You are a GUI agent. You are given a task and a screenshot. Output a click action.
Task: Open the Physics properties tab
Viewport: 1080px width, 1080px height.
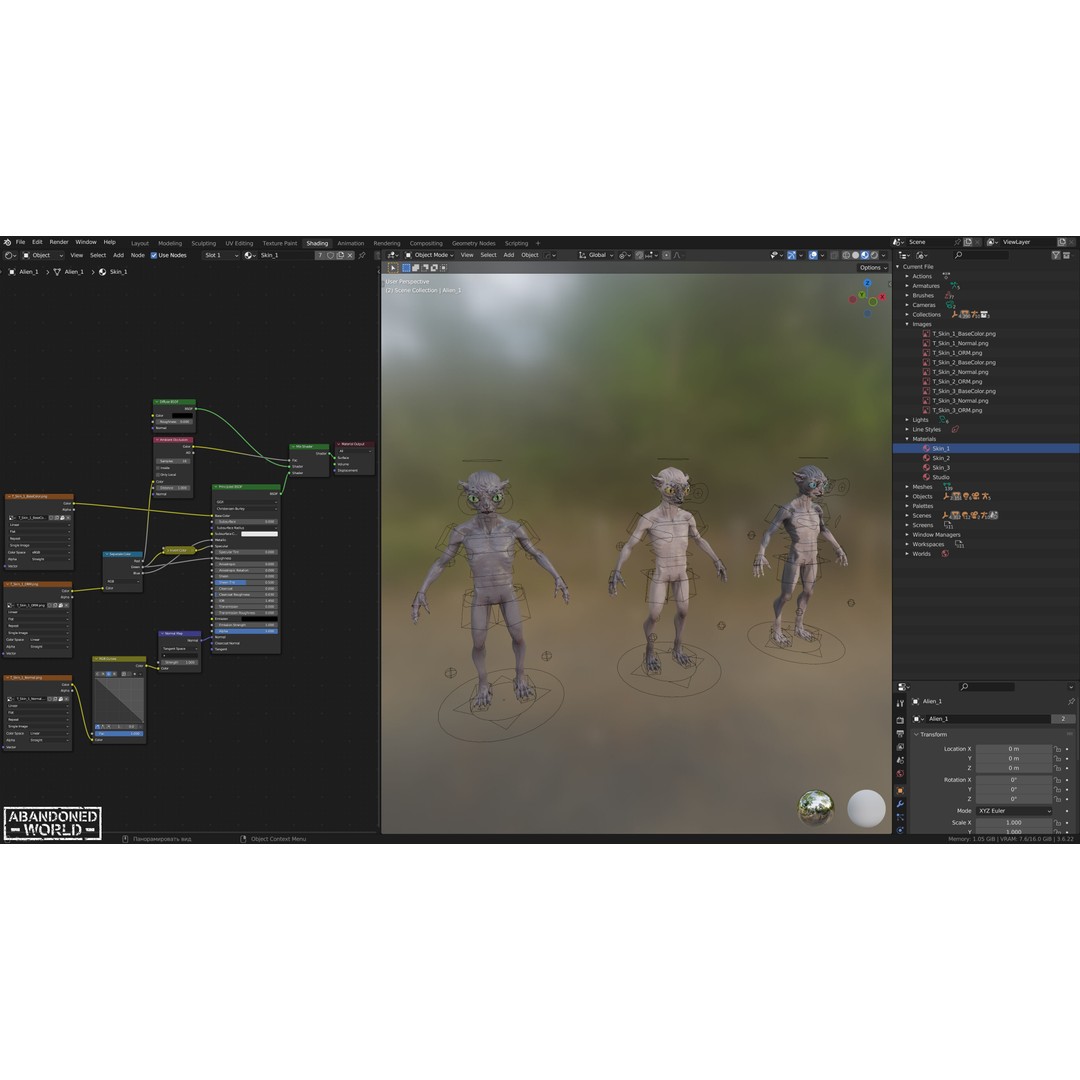(900, 830)
